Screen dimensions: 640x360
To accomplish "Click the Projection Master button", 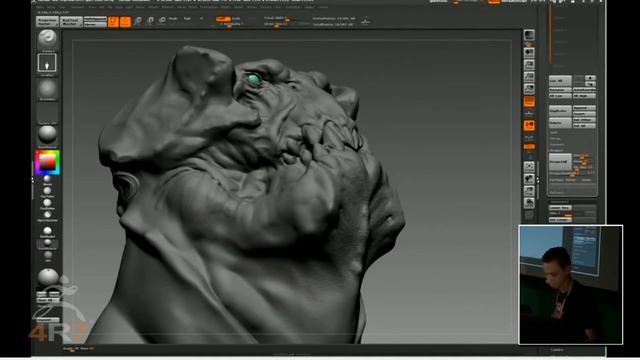I will (x=47, y=22).
